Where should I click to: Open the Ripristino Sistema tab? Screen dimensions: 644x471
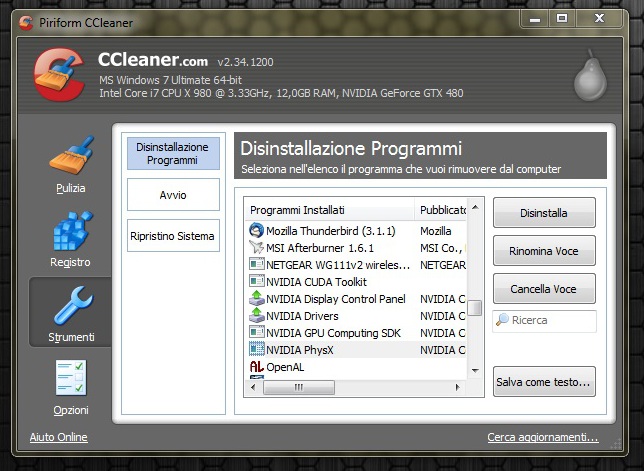tap(172, 236)
